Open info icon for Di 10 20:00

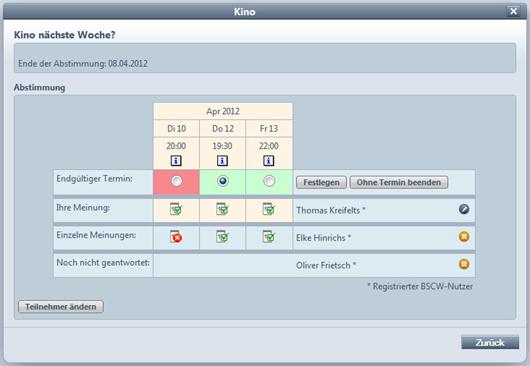tap(176, 161)
